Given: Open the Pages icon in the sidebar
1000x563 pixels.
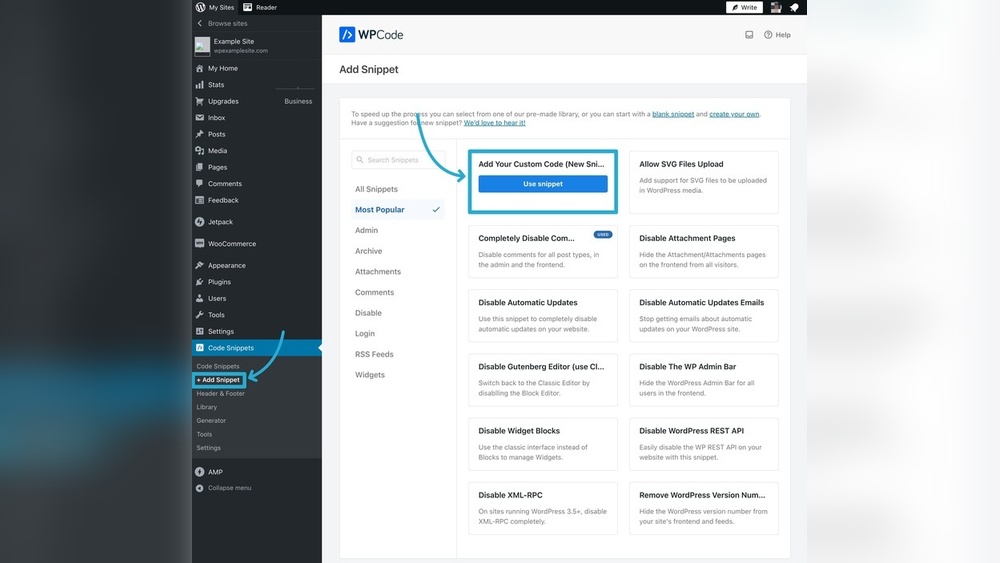Looking at the screenshot, I should point(200,167).
